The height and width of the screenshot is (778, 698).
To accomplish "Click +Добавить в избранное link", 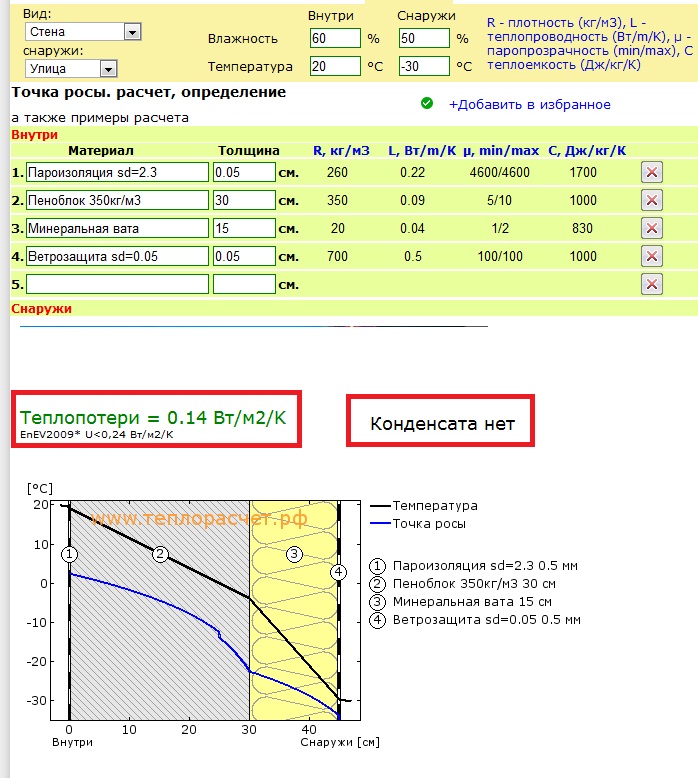I will click(x=529, y=105).
